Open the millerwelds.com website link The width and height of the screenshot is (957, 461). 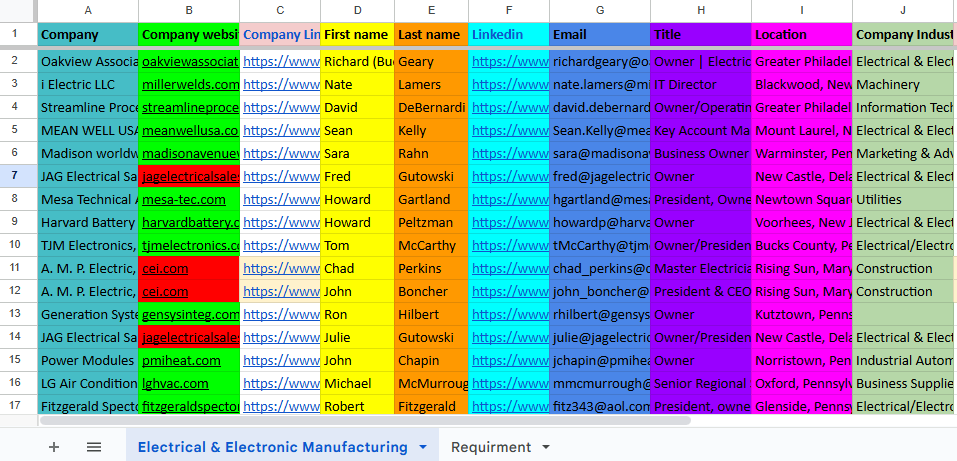pos(190,85)
